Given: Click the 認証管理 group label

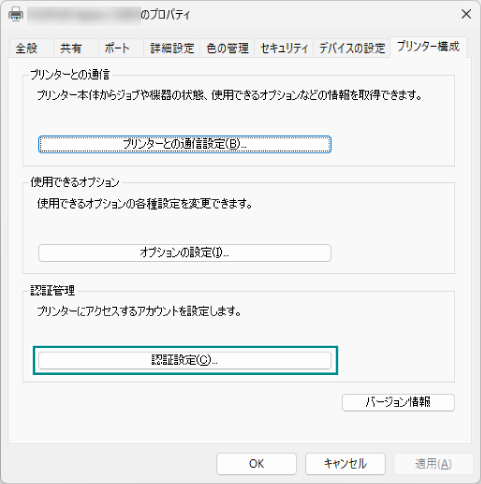Looking at the screenshot, I should [x=53, y=291].
